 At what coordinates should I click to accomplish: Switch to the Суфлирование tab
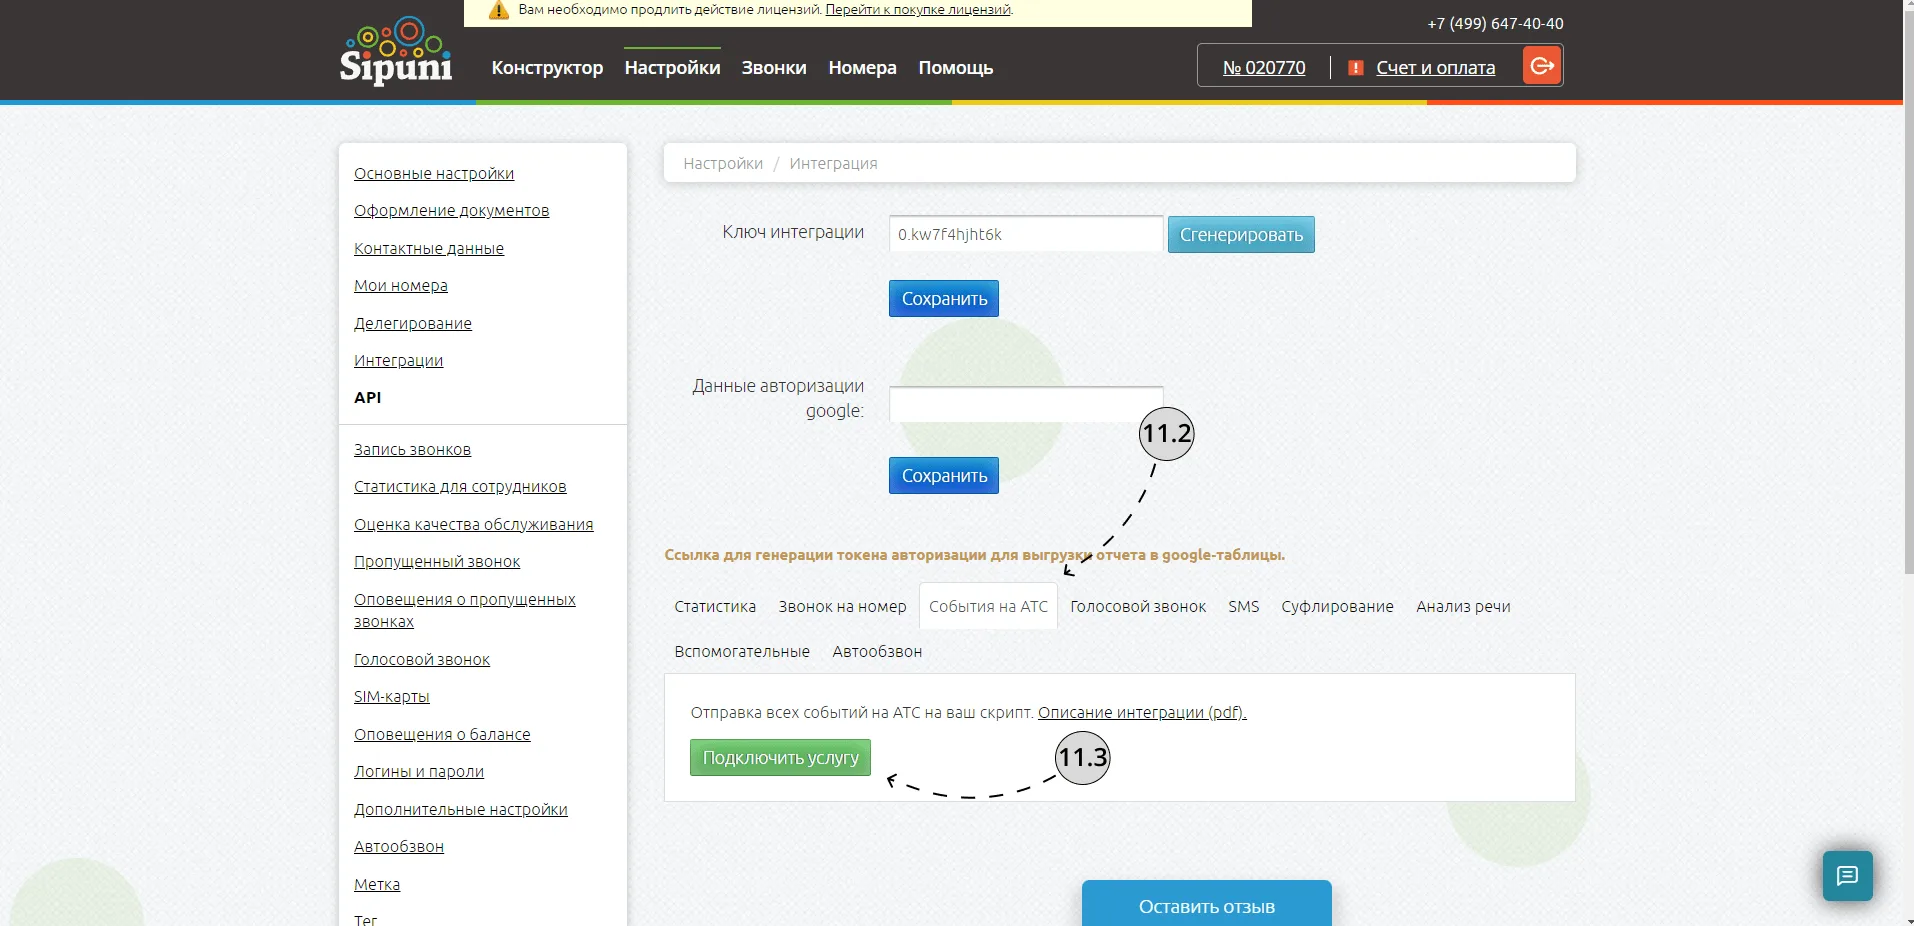[x=1337, y=606]
